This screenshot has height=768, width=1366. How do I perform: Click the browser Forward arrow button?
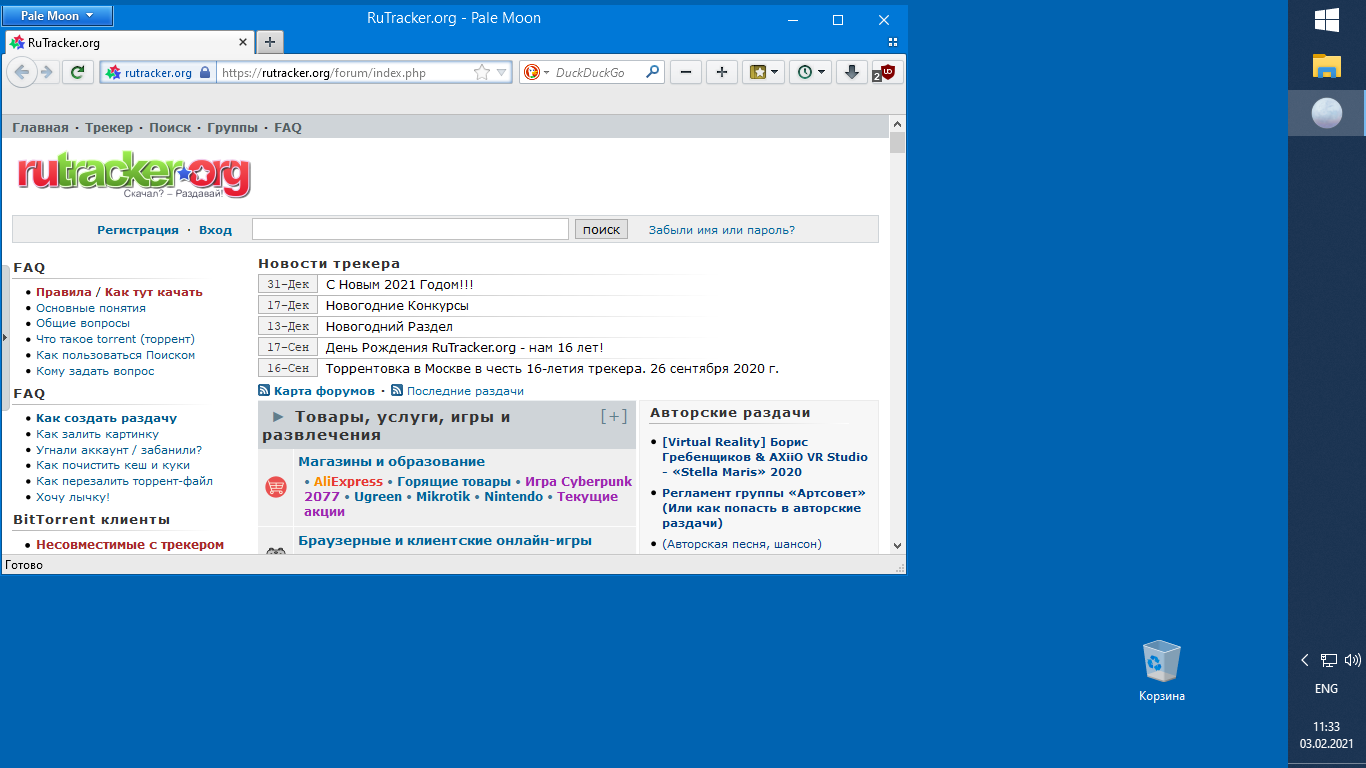click(46, 72)
